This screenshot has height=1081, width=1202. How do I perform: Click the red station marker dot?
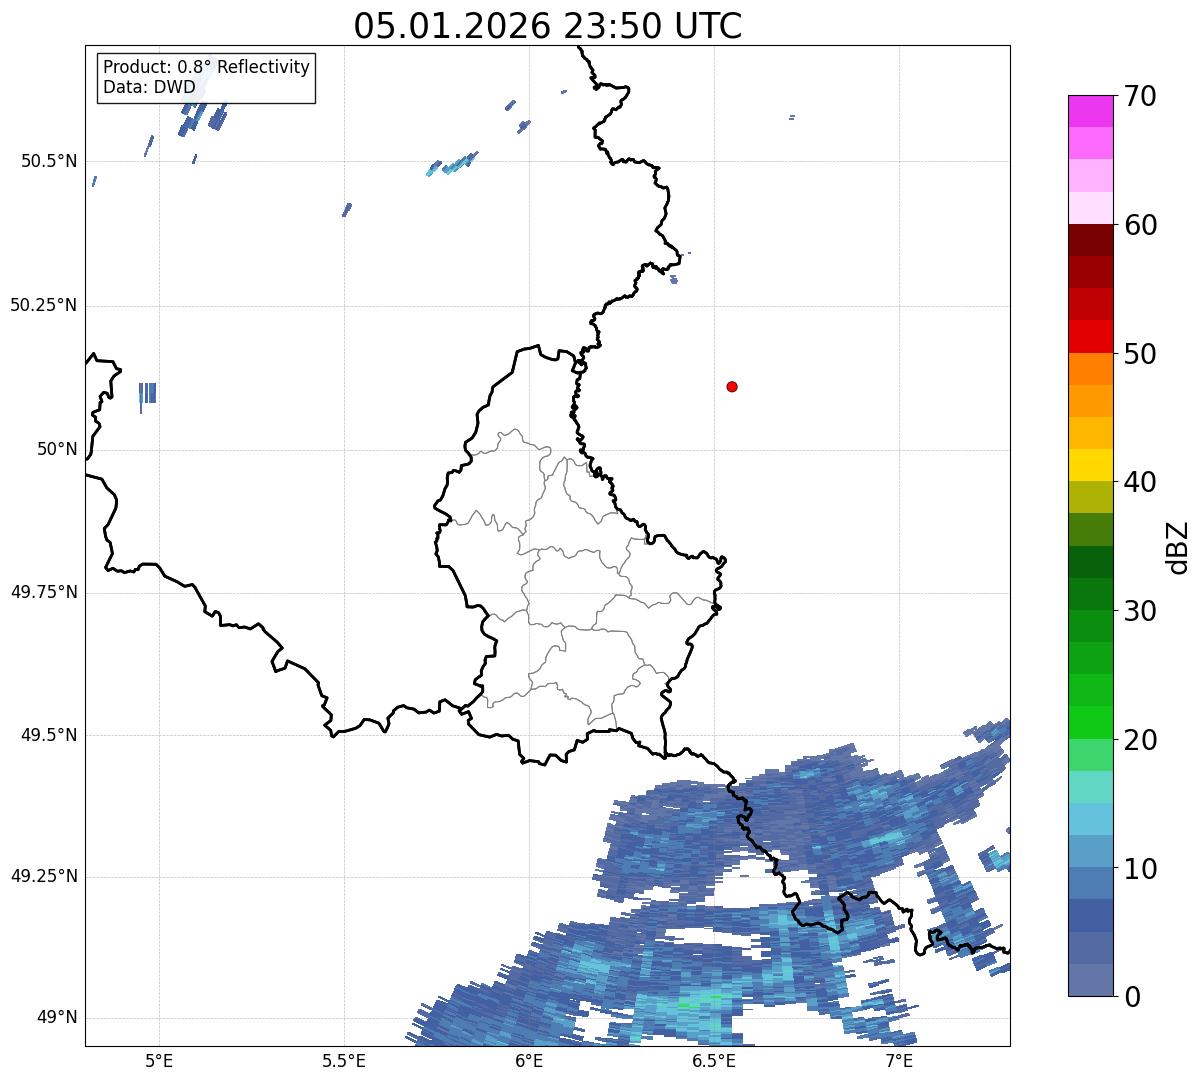point(732,386)
